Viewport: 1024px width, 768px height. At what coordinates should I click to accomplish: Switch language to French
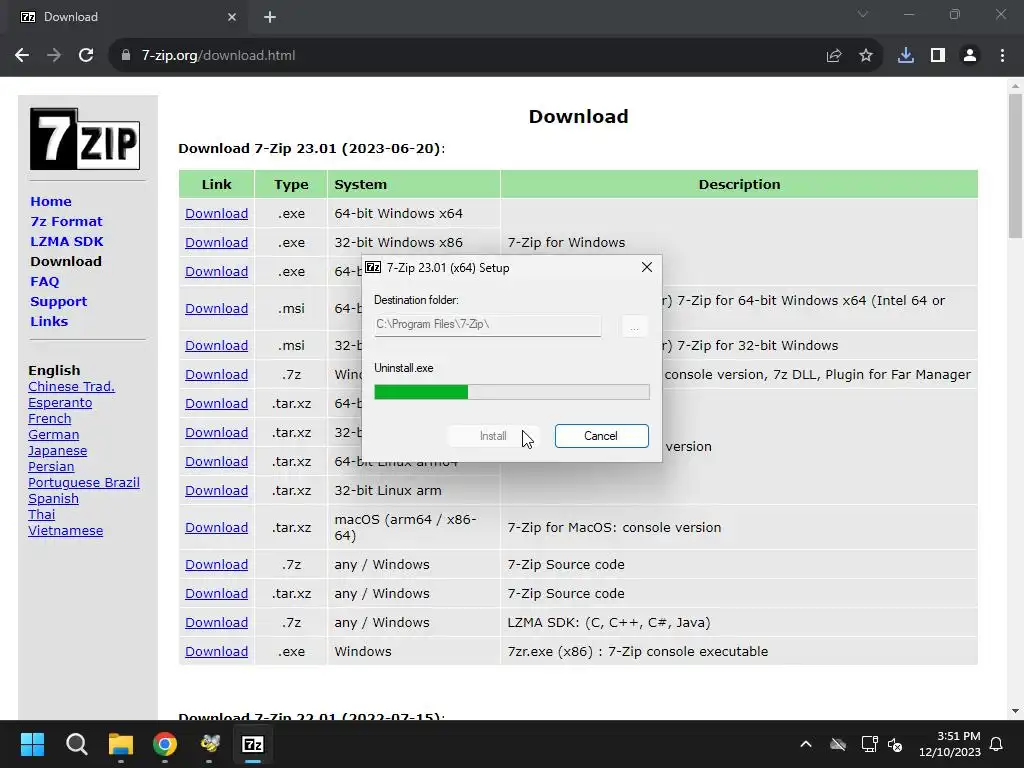pos(50,419)
